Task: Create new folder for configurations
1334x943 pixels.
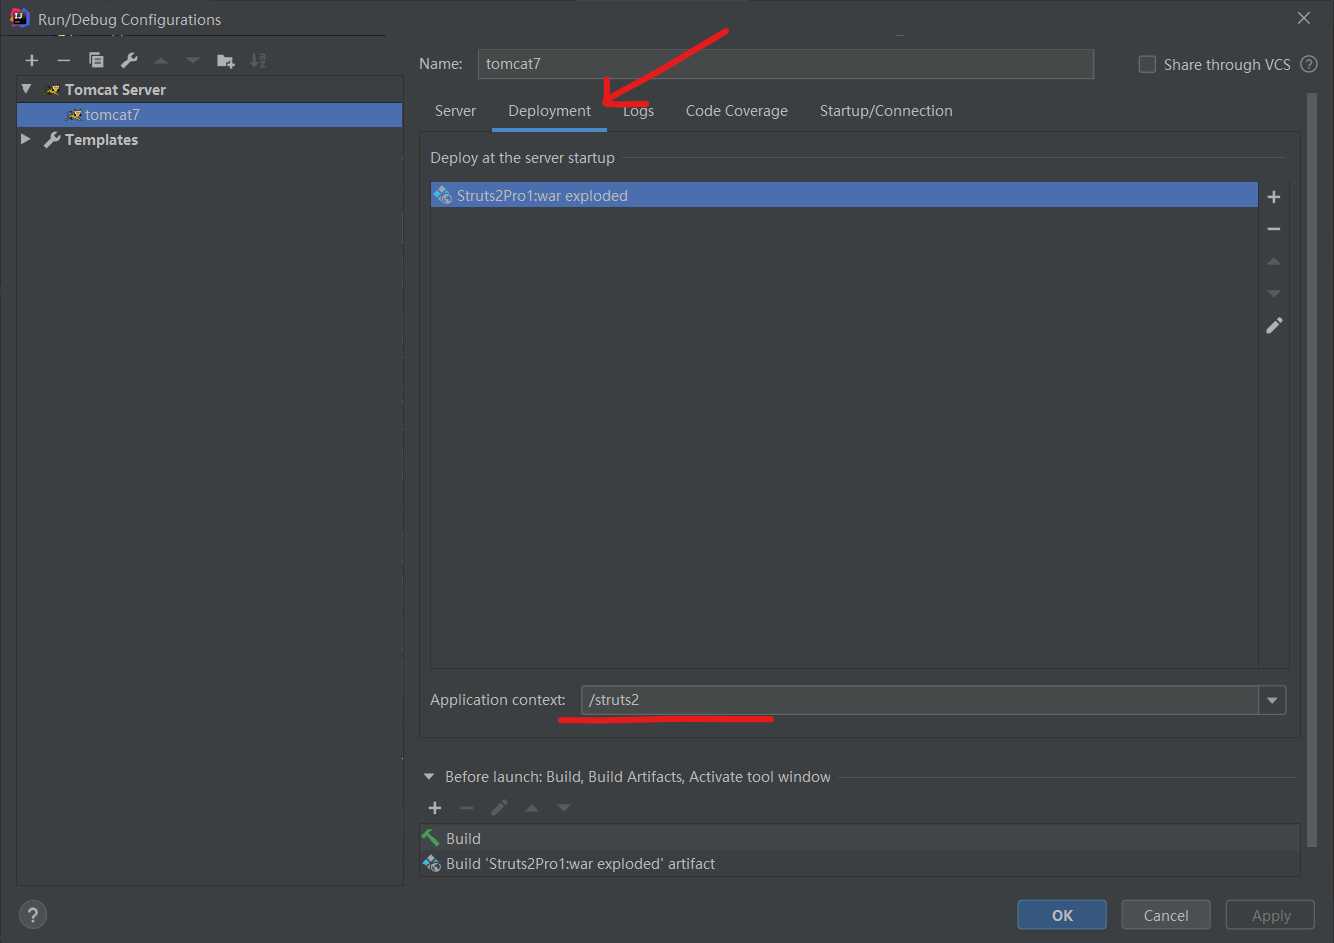Action: click(226, 61)
